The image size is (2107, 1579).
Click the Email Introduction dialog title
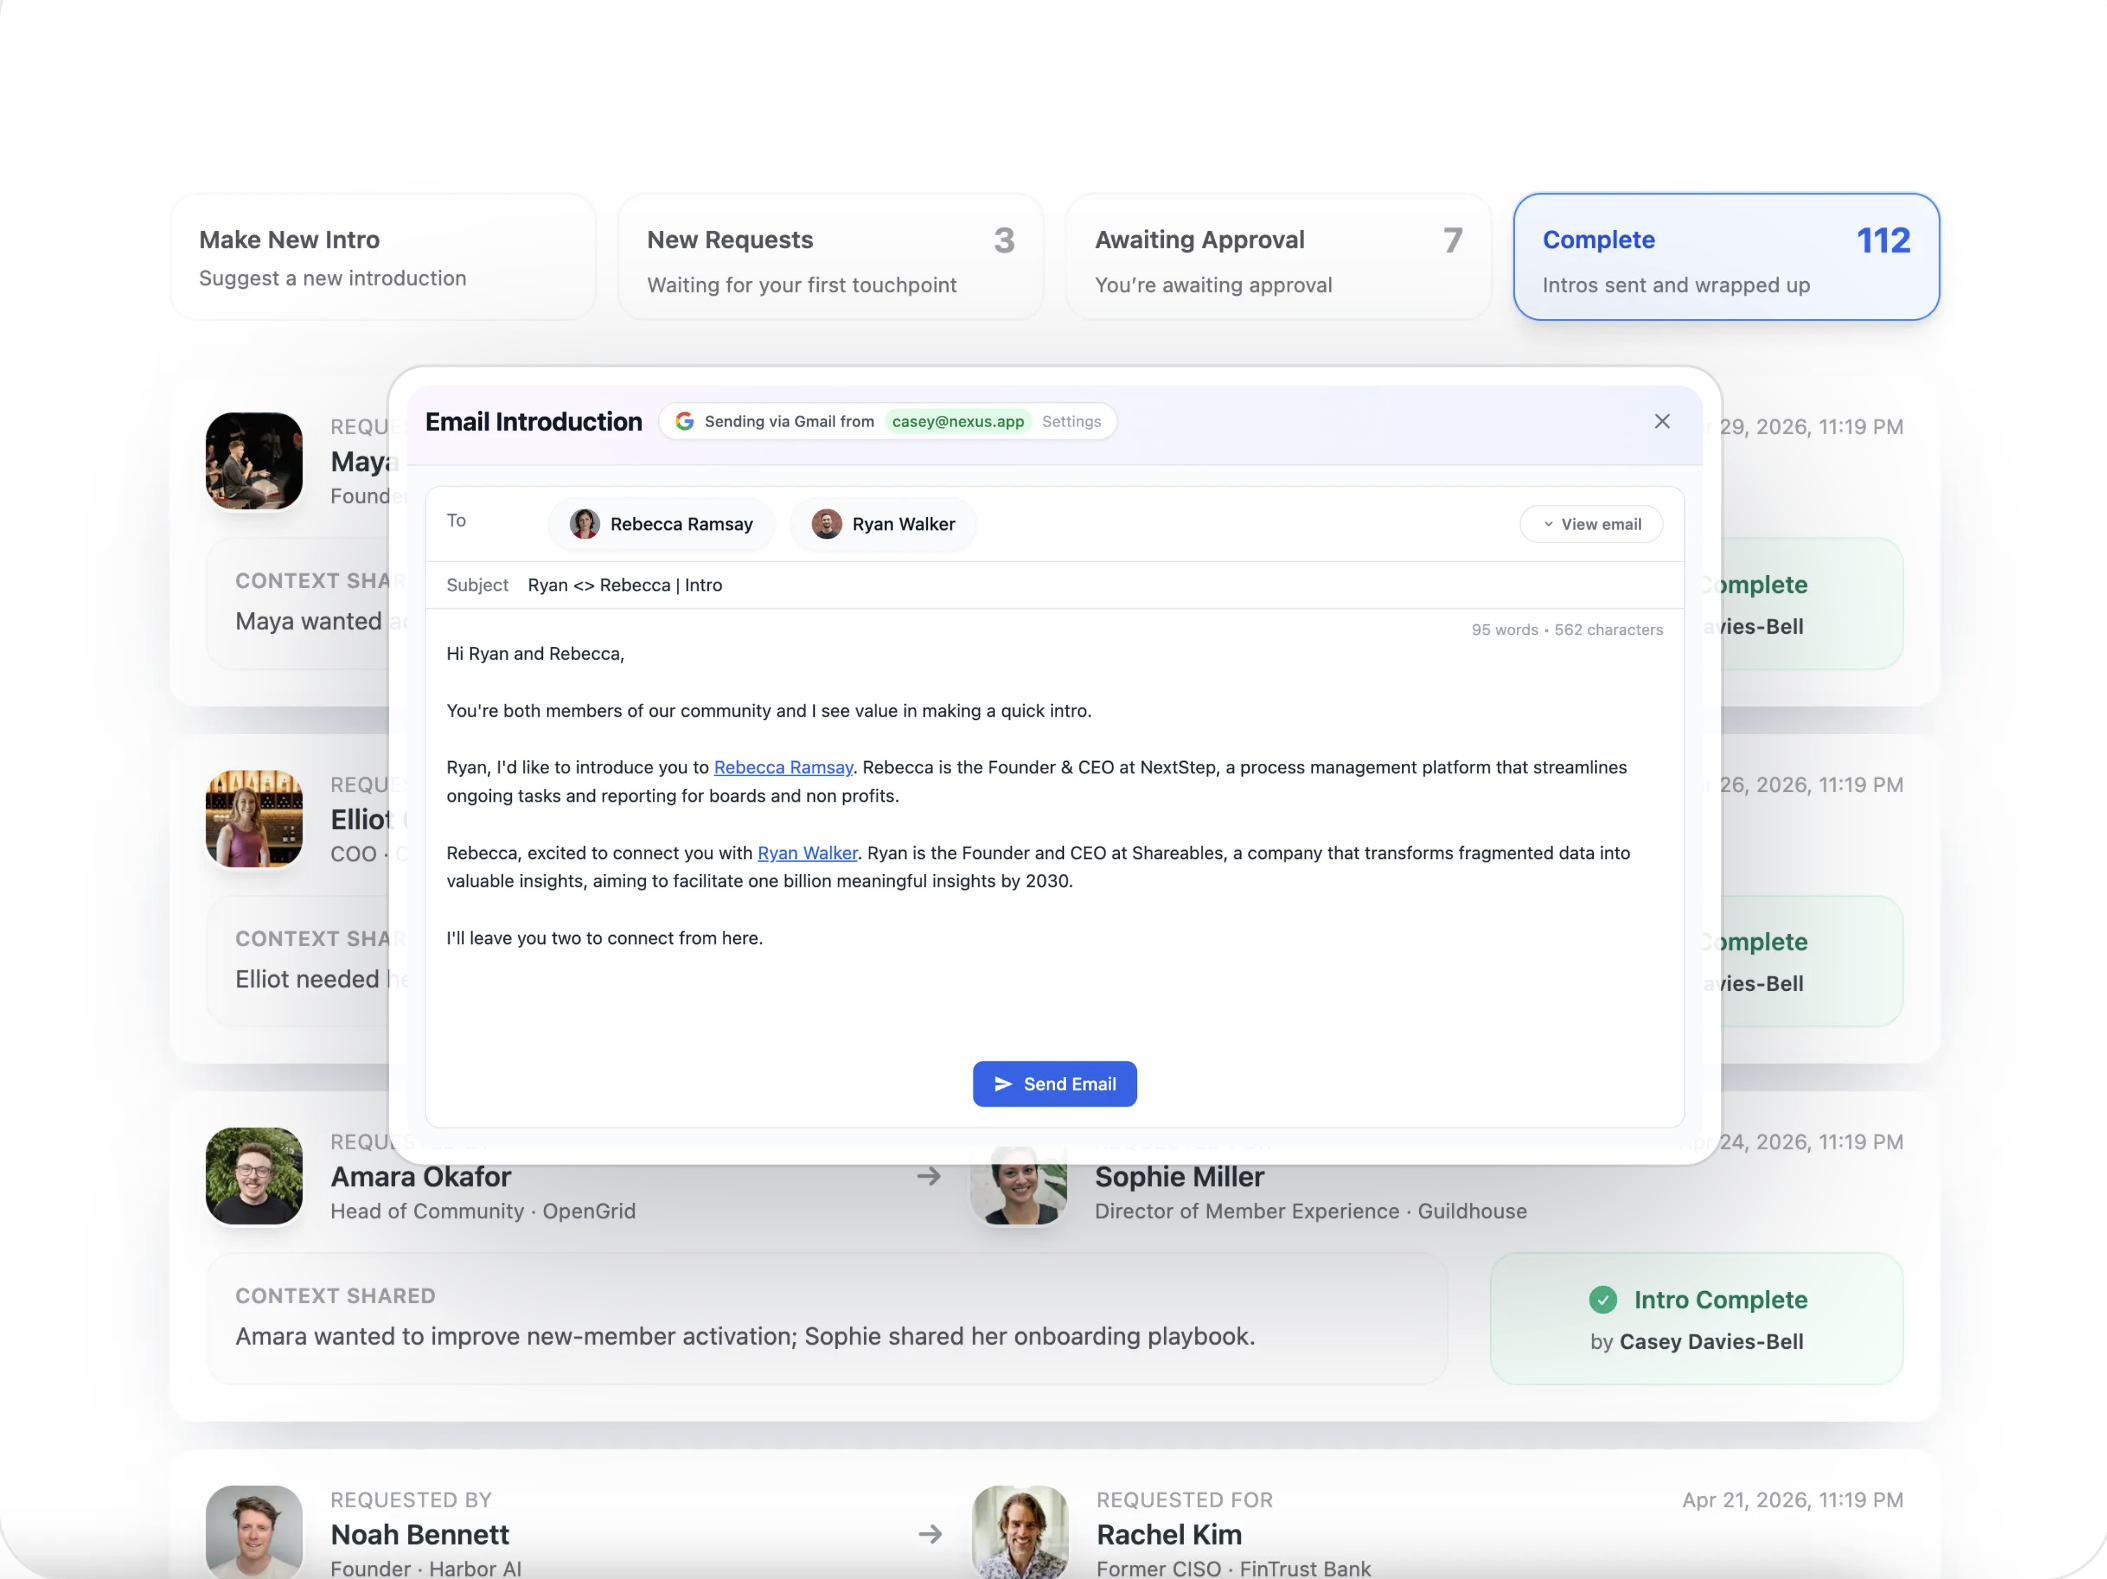(x=533, y=422)
